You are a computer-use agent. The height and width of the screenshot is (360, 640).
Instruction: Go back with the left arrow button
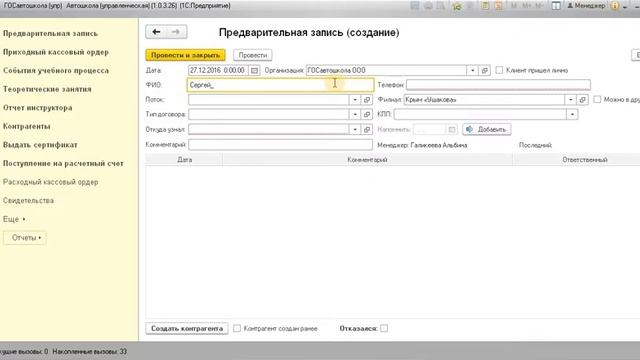[156, 32]
